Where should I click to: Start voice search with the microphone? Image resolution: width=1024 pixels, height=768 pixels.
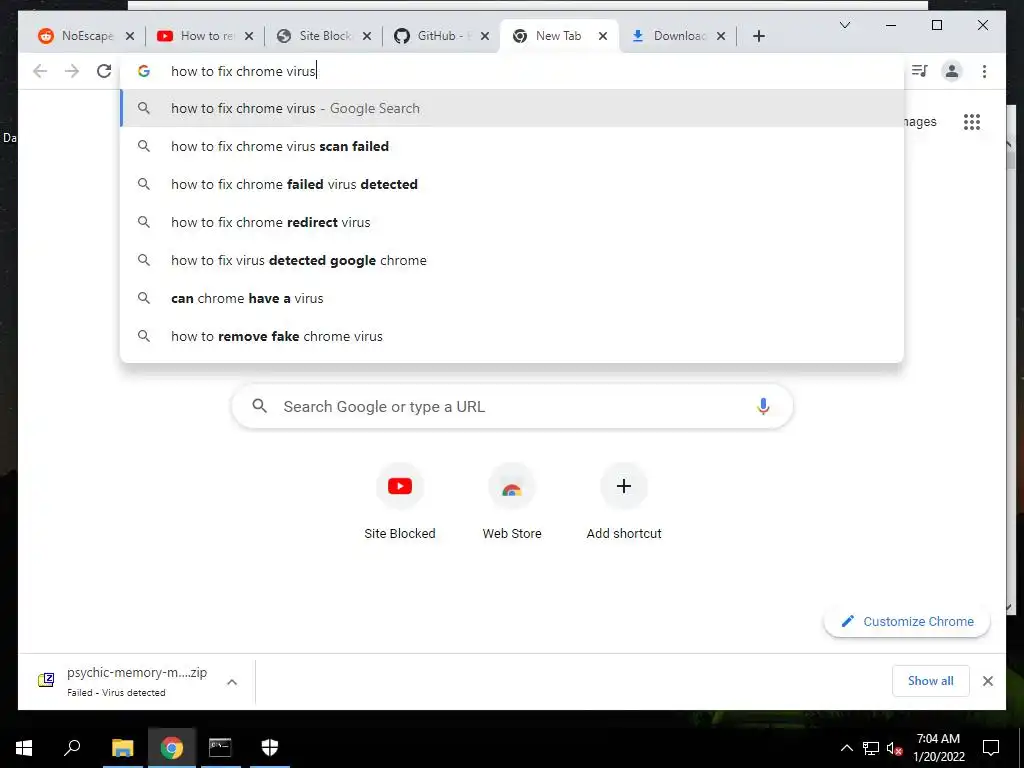(763, 406)
